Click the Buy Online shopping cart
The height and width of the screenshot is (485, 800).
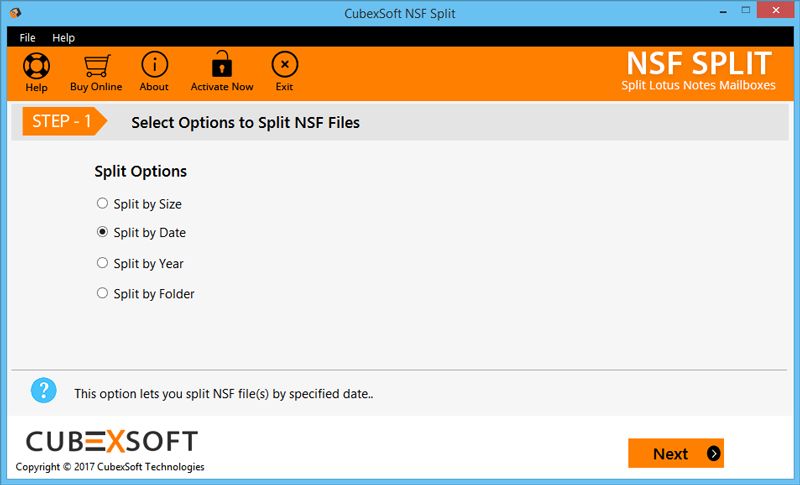96,65
